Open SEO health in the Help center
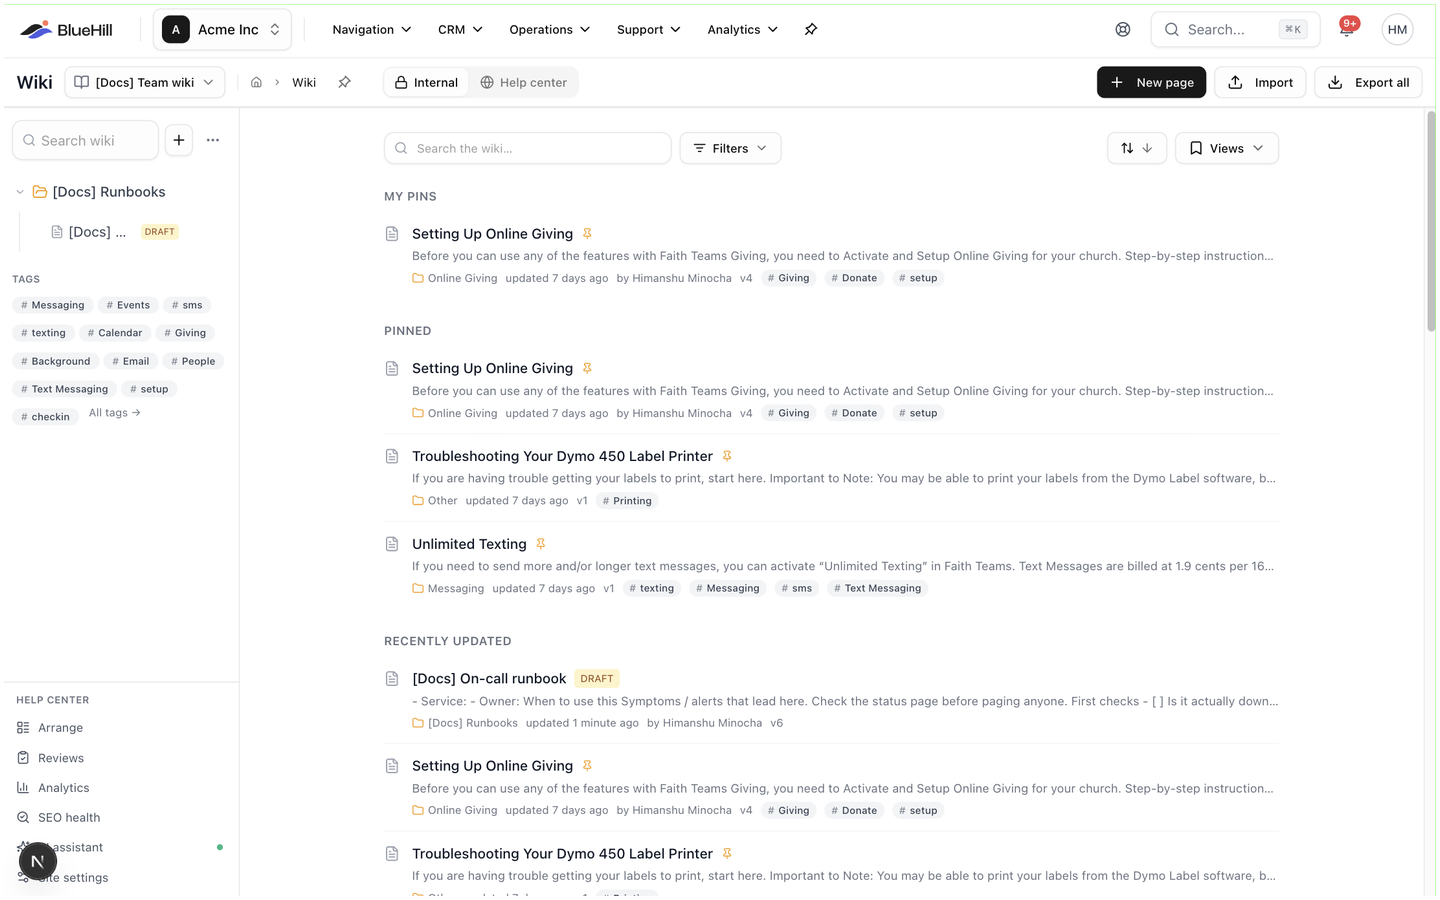Screen dimensions: 1440x900 point(69,818)
